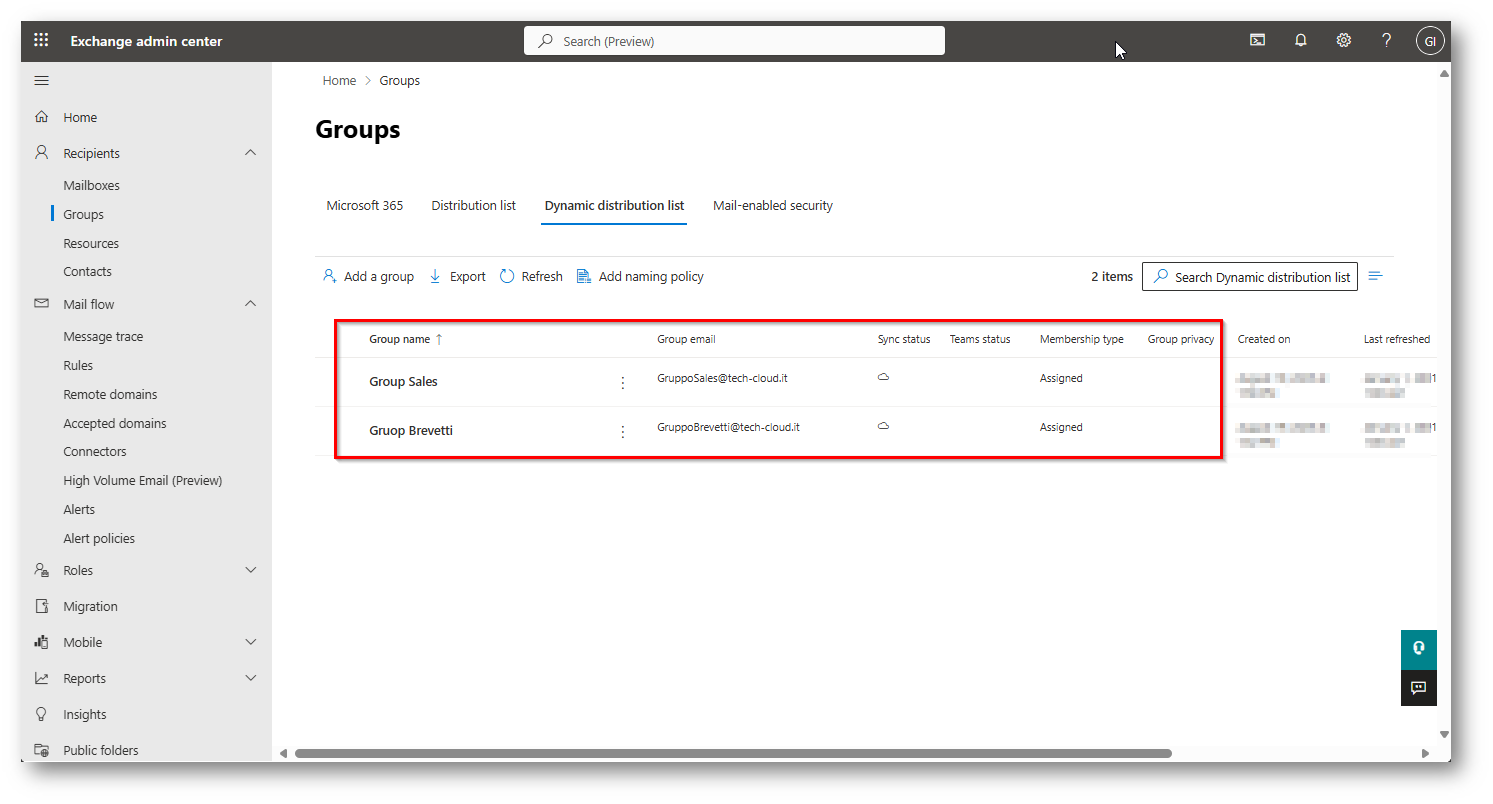Switch to the Distribution list tab
Image resolution: width=1493 pixels, height=804 pixels.
pyautogui.click(x=473, y=206)
